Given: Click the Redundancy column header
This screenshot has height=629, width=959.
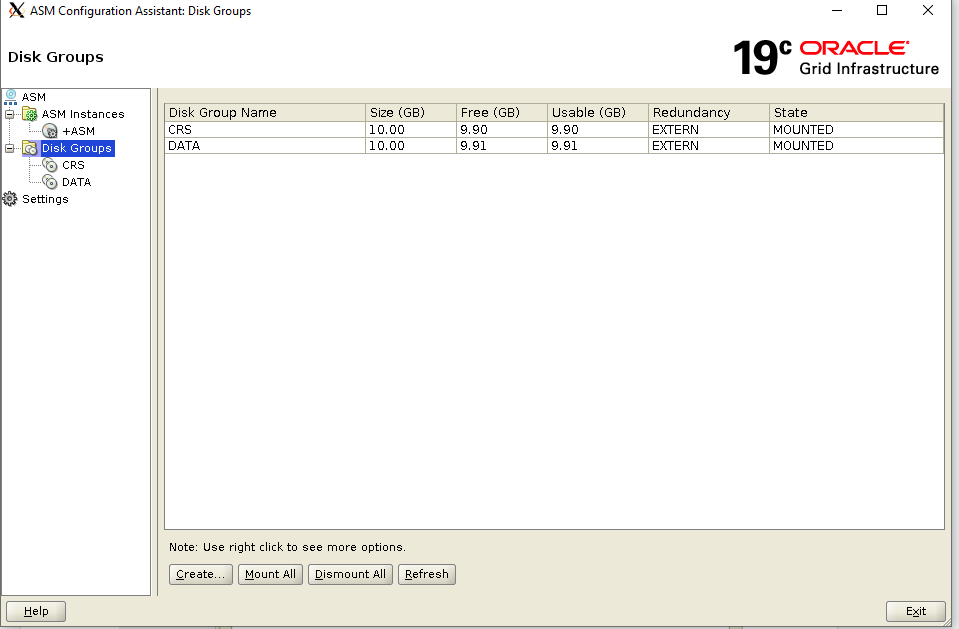Looking at the screenshot, I should point(709,113).
